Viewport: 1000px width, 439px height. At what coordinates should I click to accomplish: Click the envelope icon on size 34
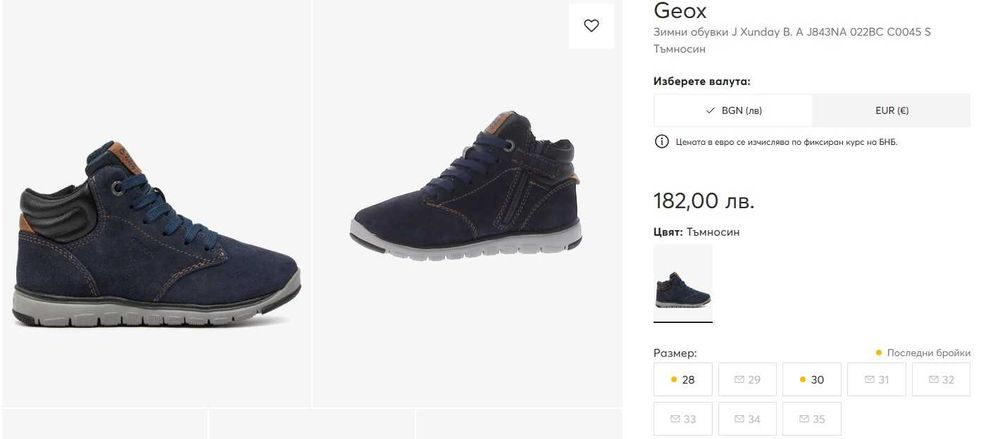[739, 419]
